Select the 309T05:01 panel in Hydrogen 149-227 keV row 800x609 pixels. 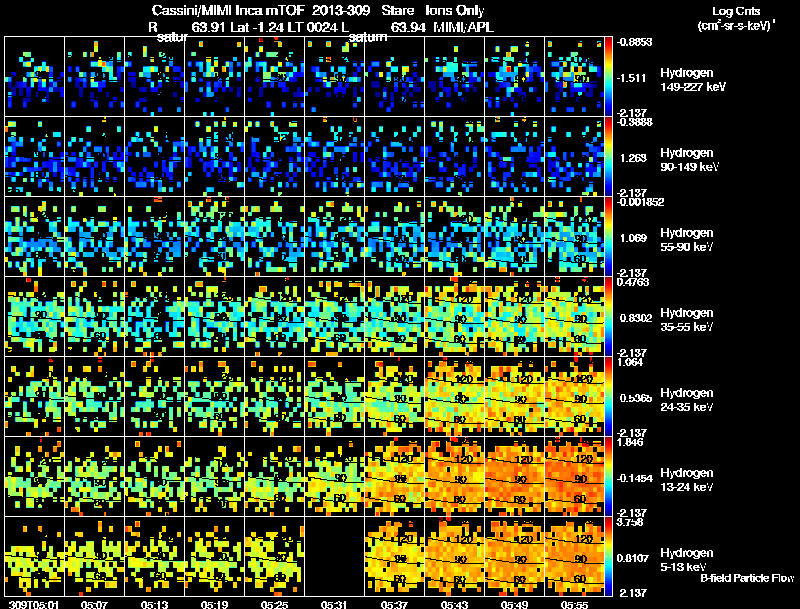(34, 77)
